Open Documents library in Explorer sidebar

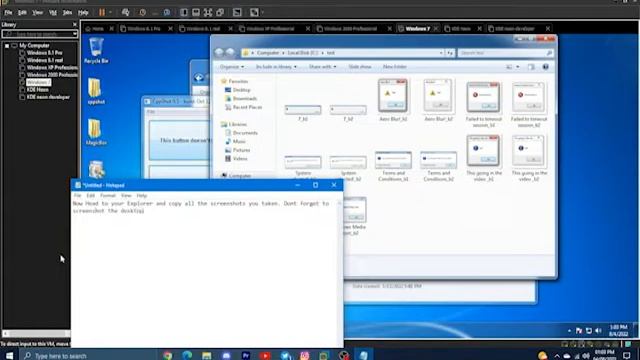245,133
